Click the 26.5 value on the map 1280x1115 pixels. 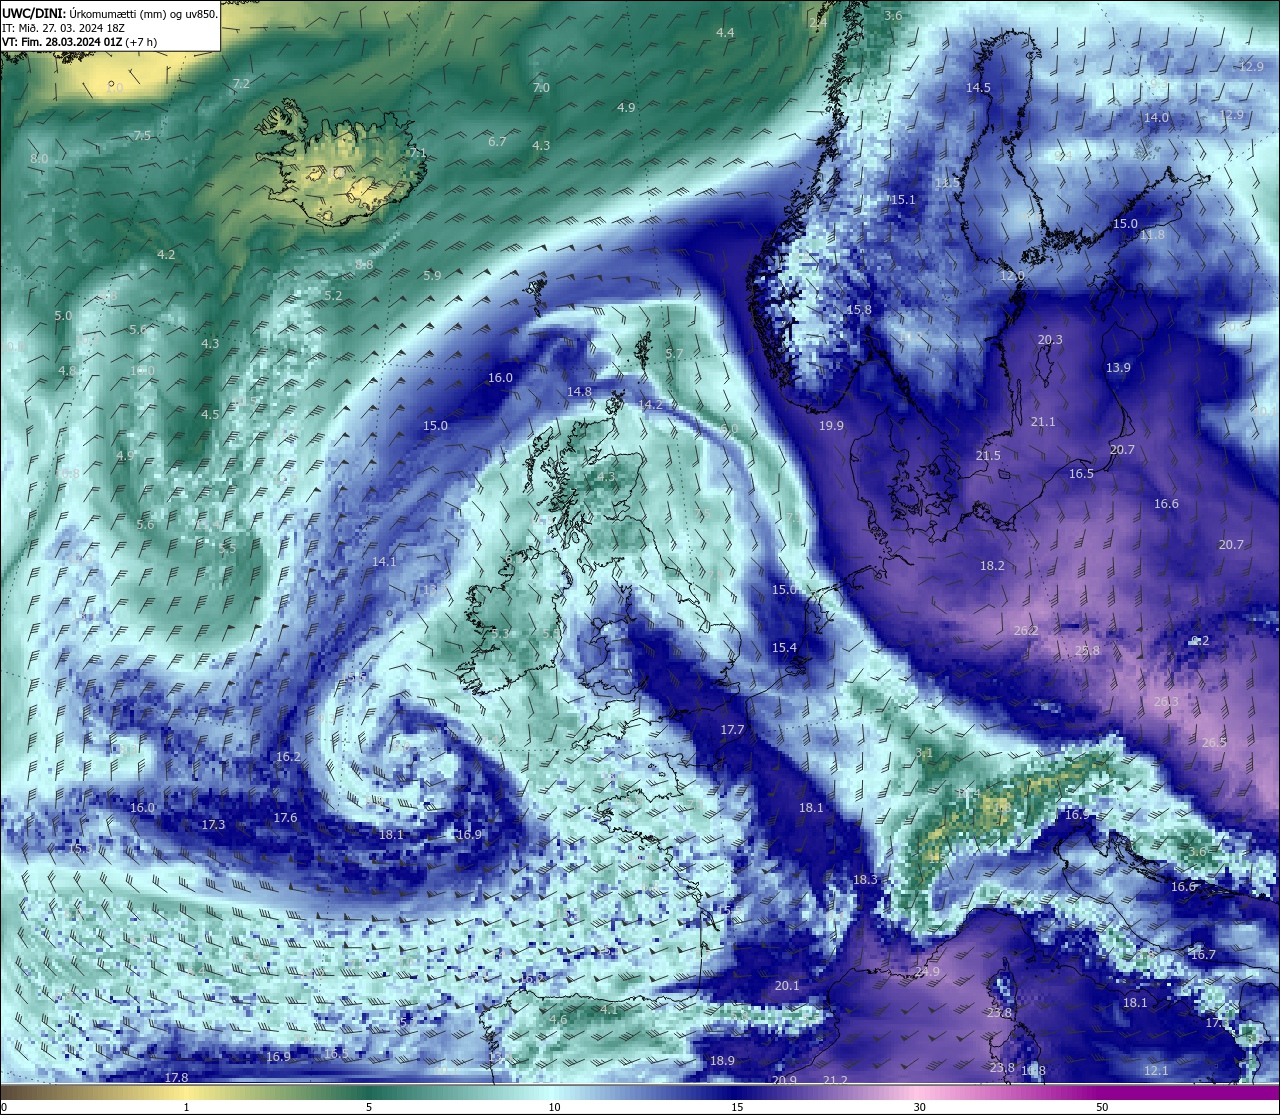(1214, 742)
